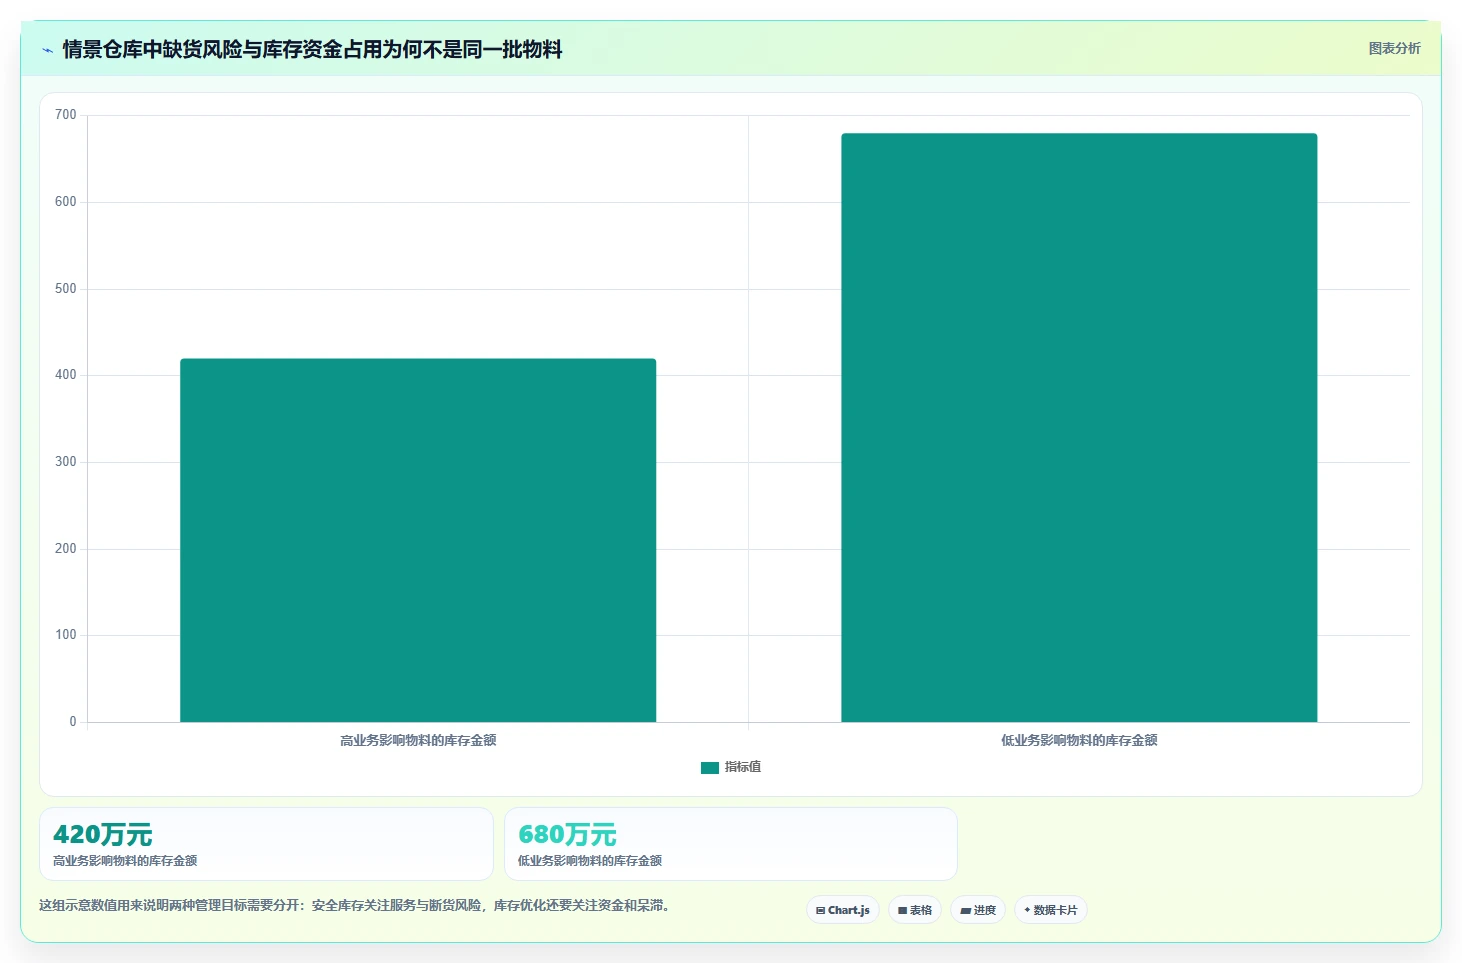Click the y-axis value 500
Screen dimensions: 1462x963
pyautogui.click(x=66, y=289)
